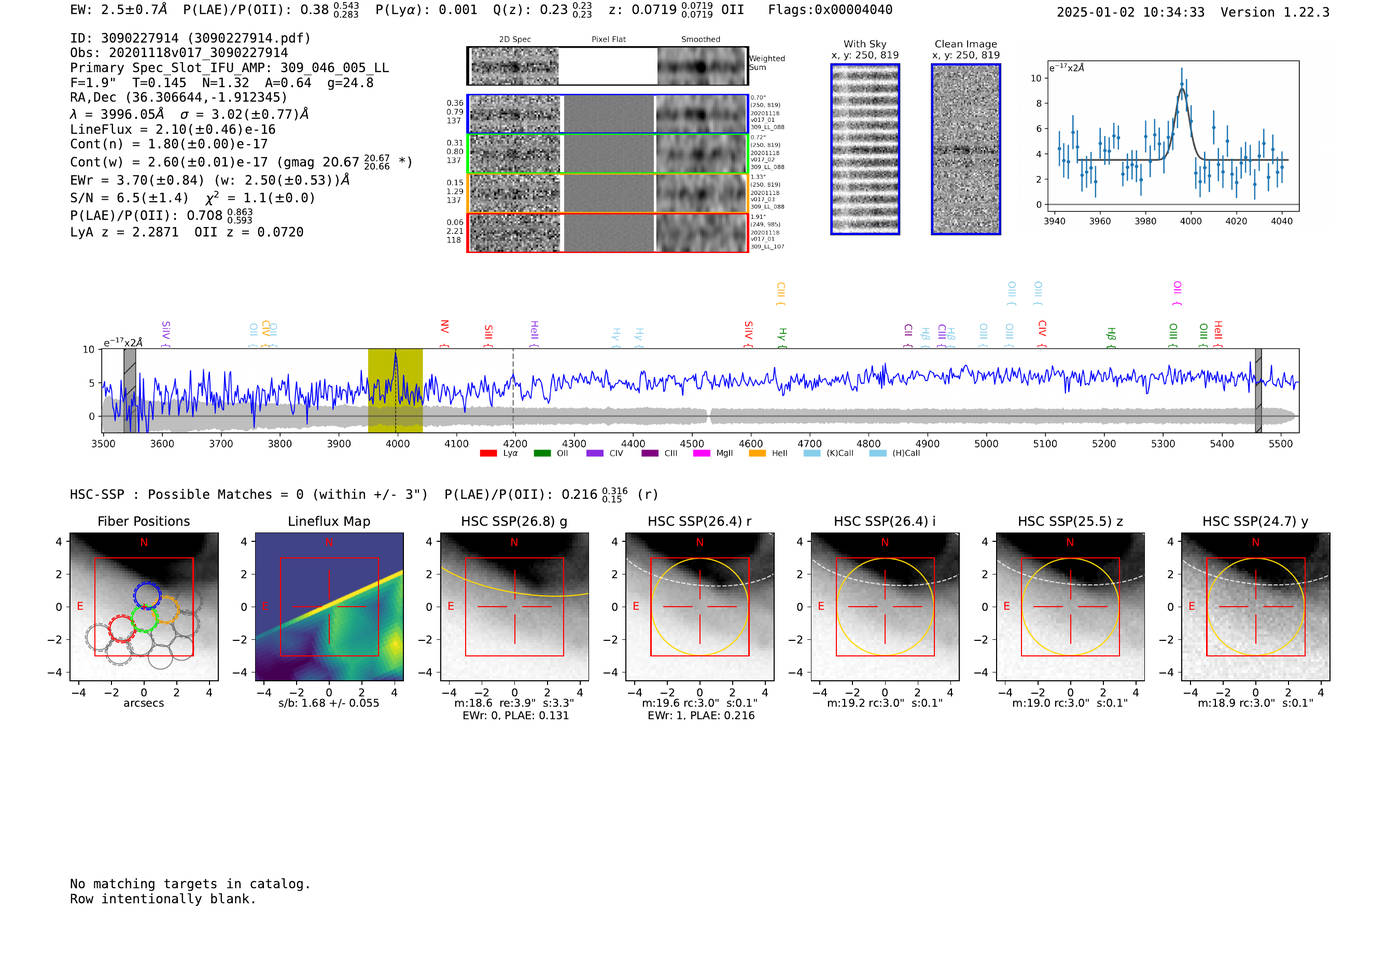This screenshot has width=1400, height=953.
Task: Click the red Lyα legend swatch
Action: 488,454
